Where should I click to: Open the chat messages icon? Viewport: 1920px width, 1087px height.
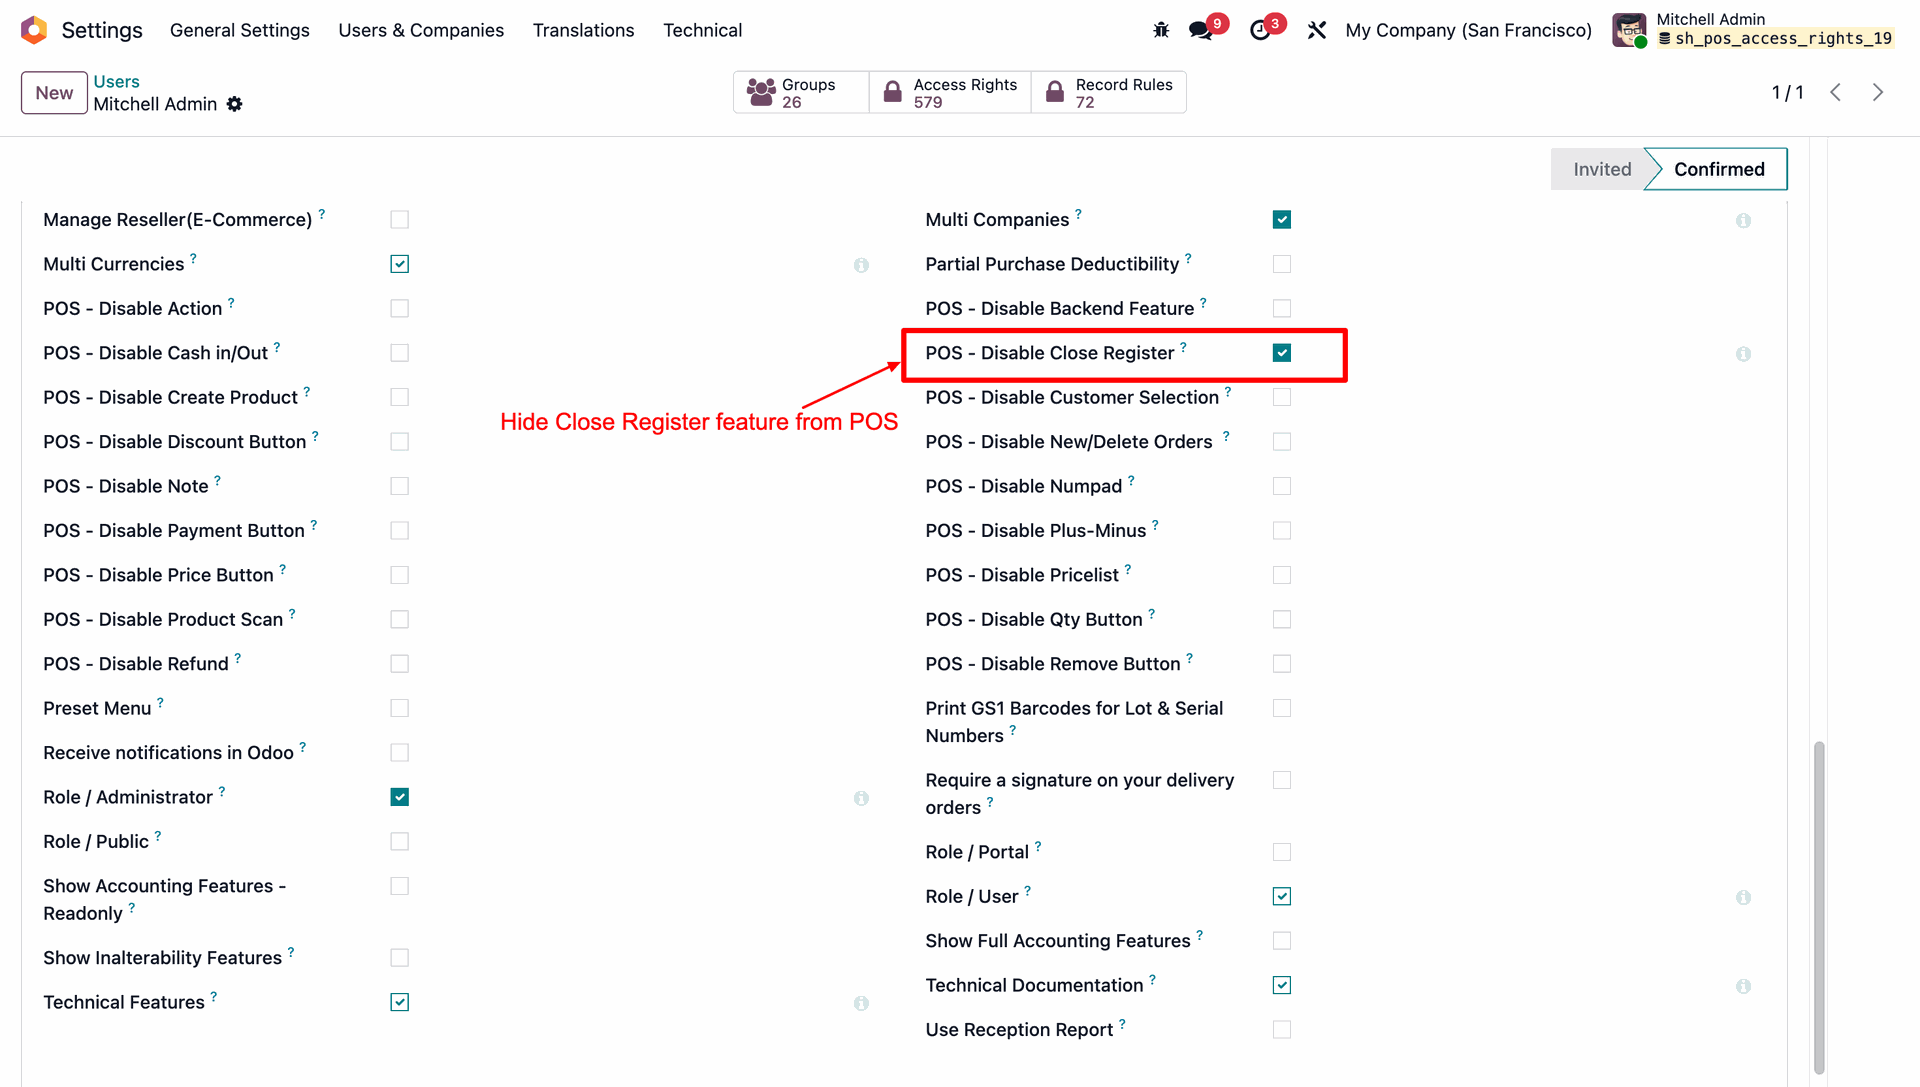(x=1201, y=30)
